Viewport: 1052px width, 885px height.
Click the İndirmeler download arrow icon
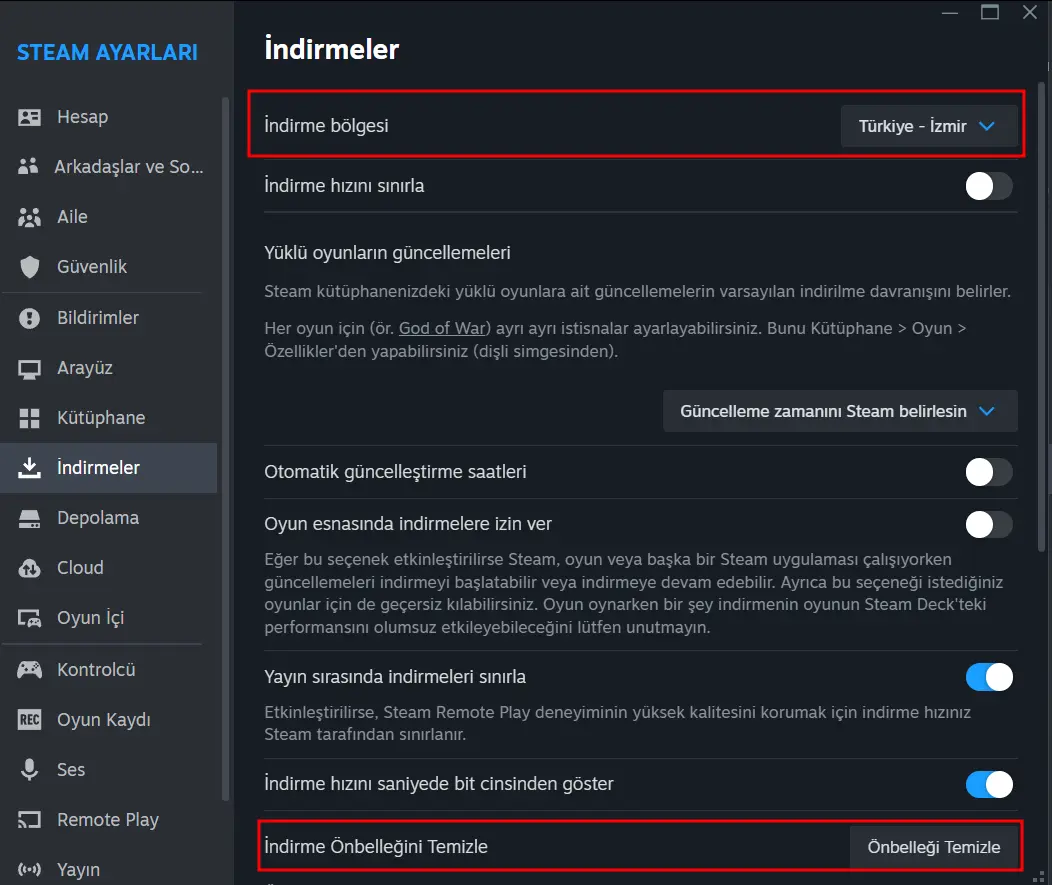point(29,468)
